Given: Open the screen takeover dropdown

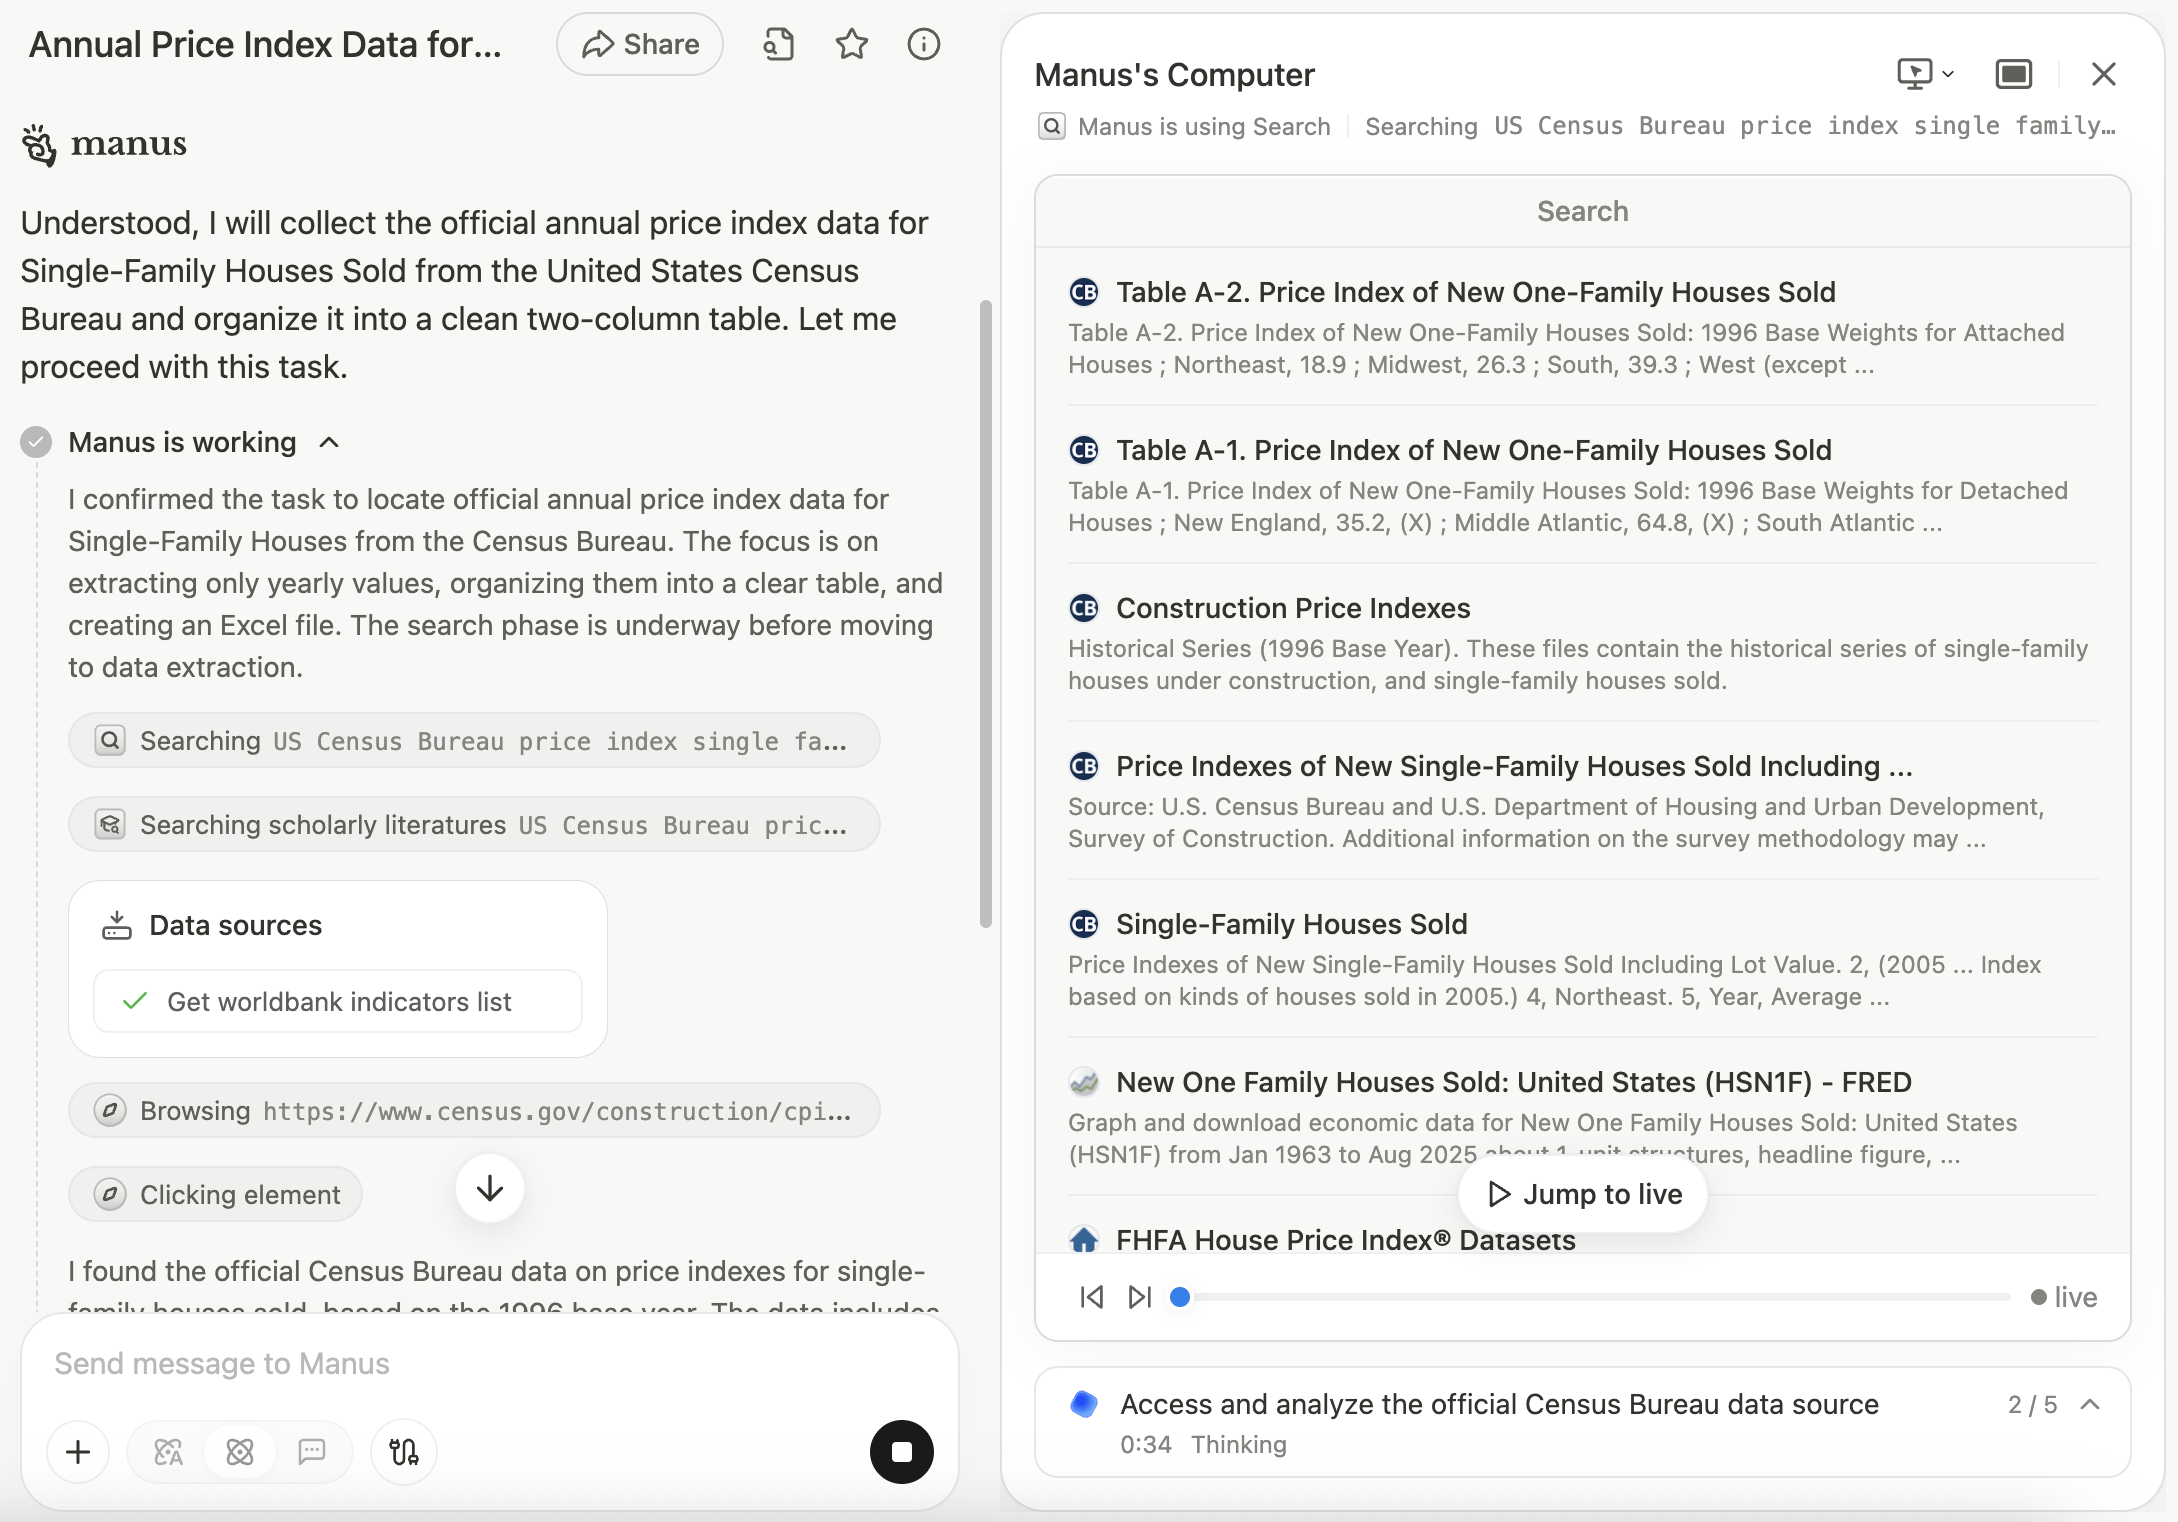Looking at the screenshot, I should click(1925, 74).
